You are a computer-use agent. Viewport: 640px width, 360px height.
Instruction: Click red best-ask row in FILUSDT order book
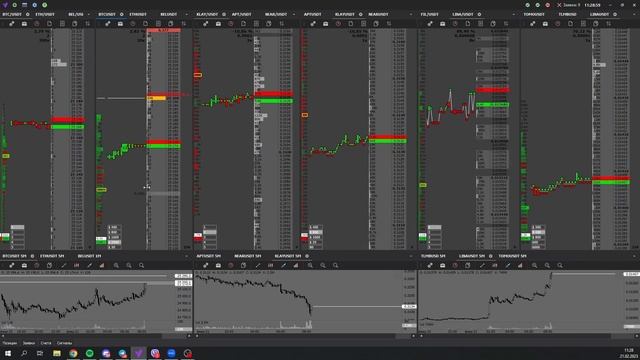(492, 90)
